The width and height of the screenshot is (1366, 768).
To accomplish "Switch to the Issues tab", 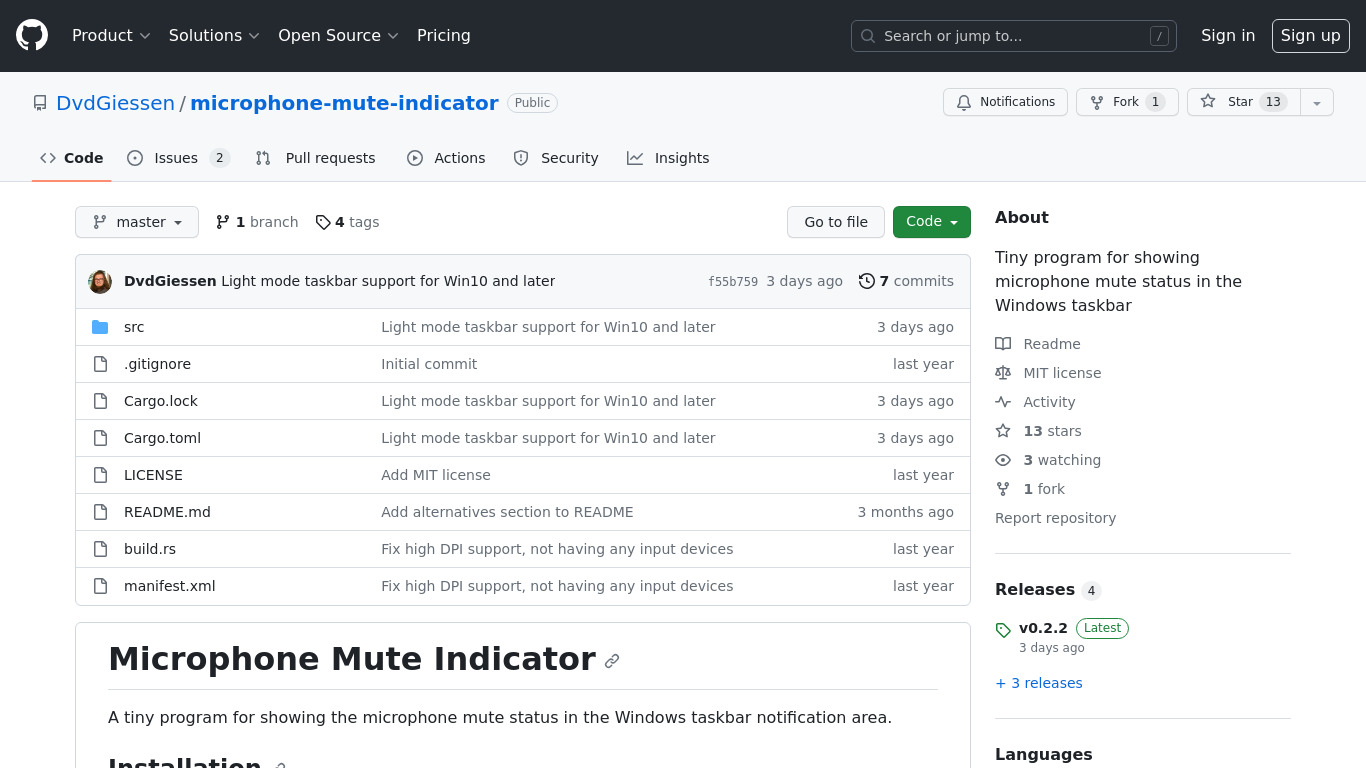I will pyautogui.click(x=179, y=158).
